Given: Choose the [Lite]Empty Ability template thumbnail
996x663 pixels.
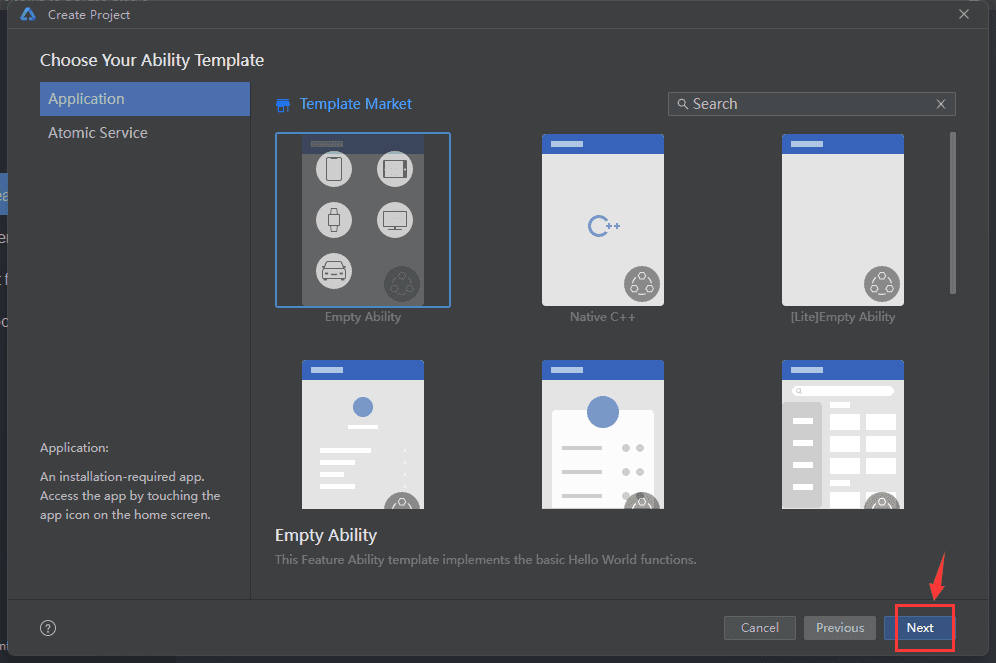Looking at the screenshot, I should point(843,220).
